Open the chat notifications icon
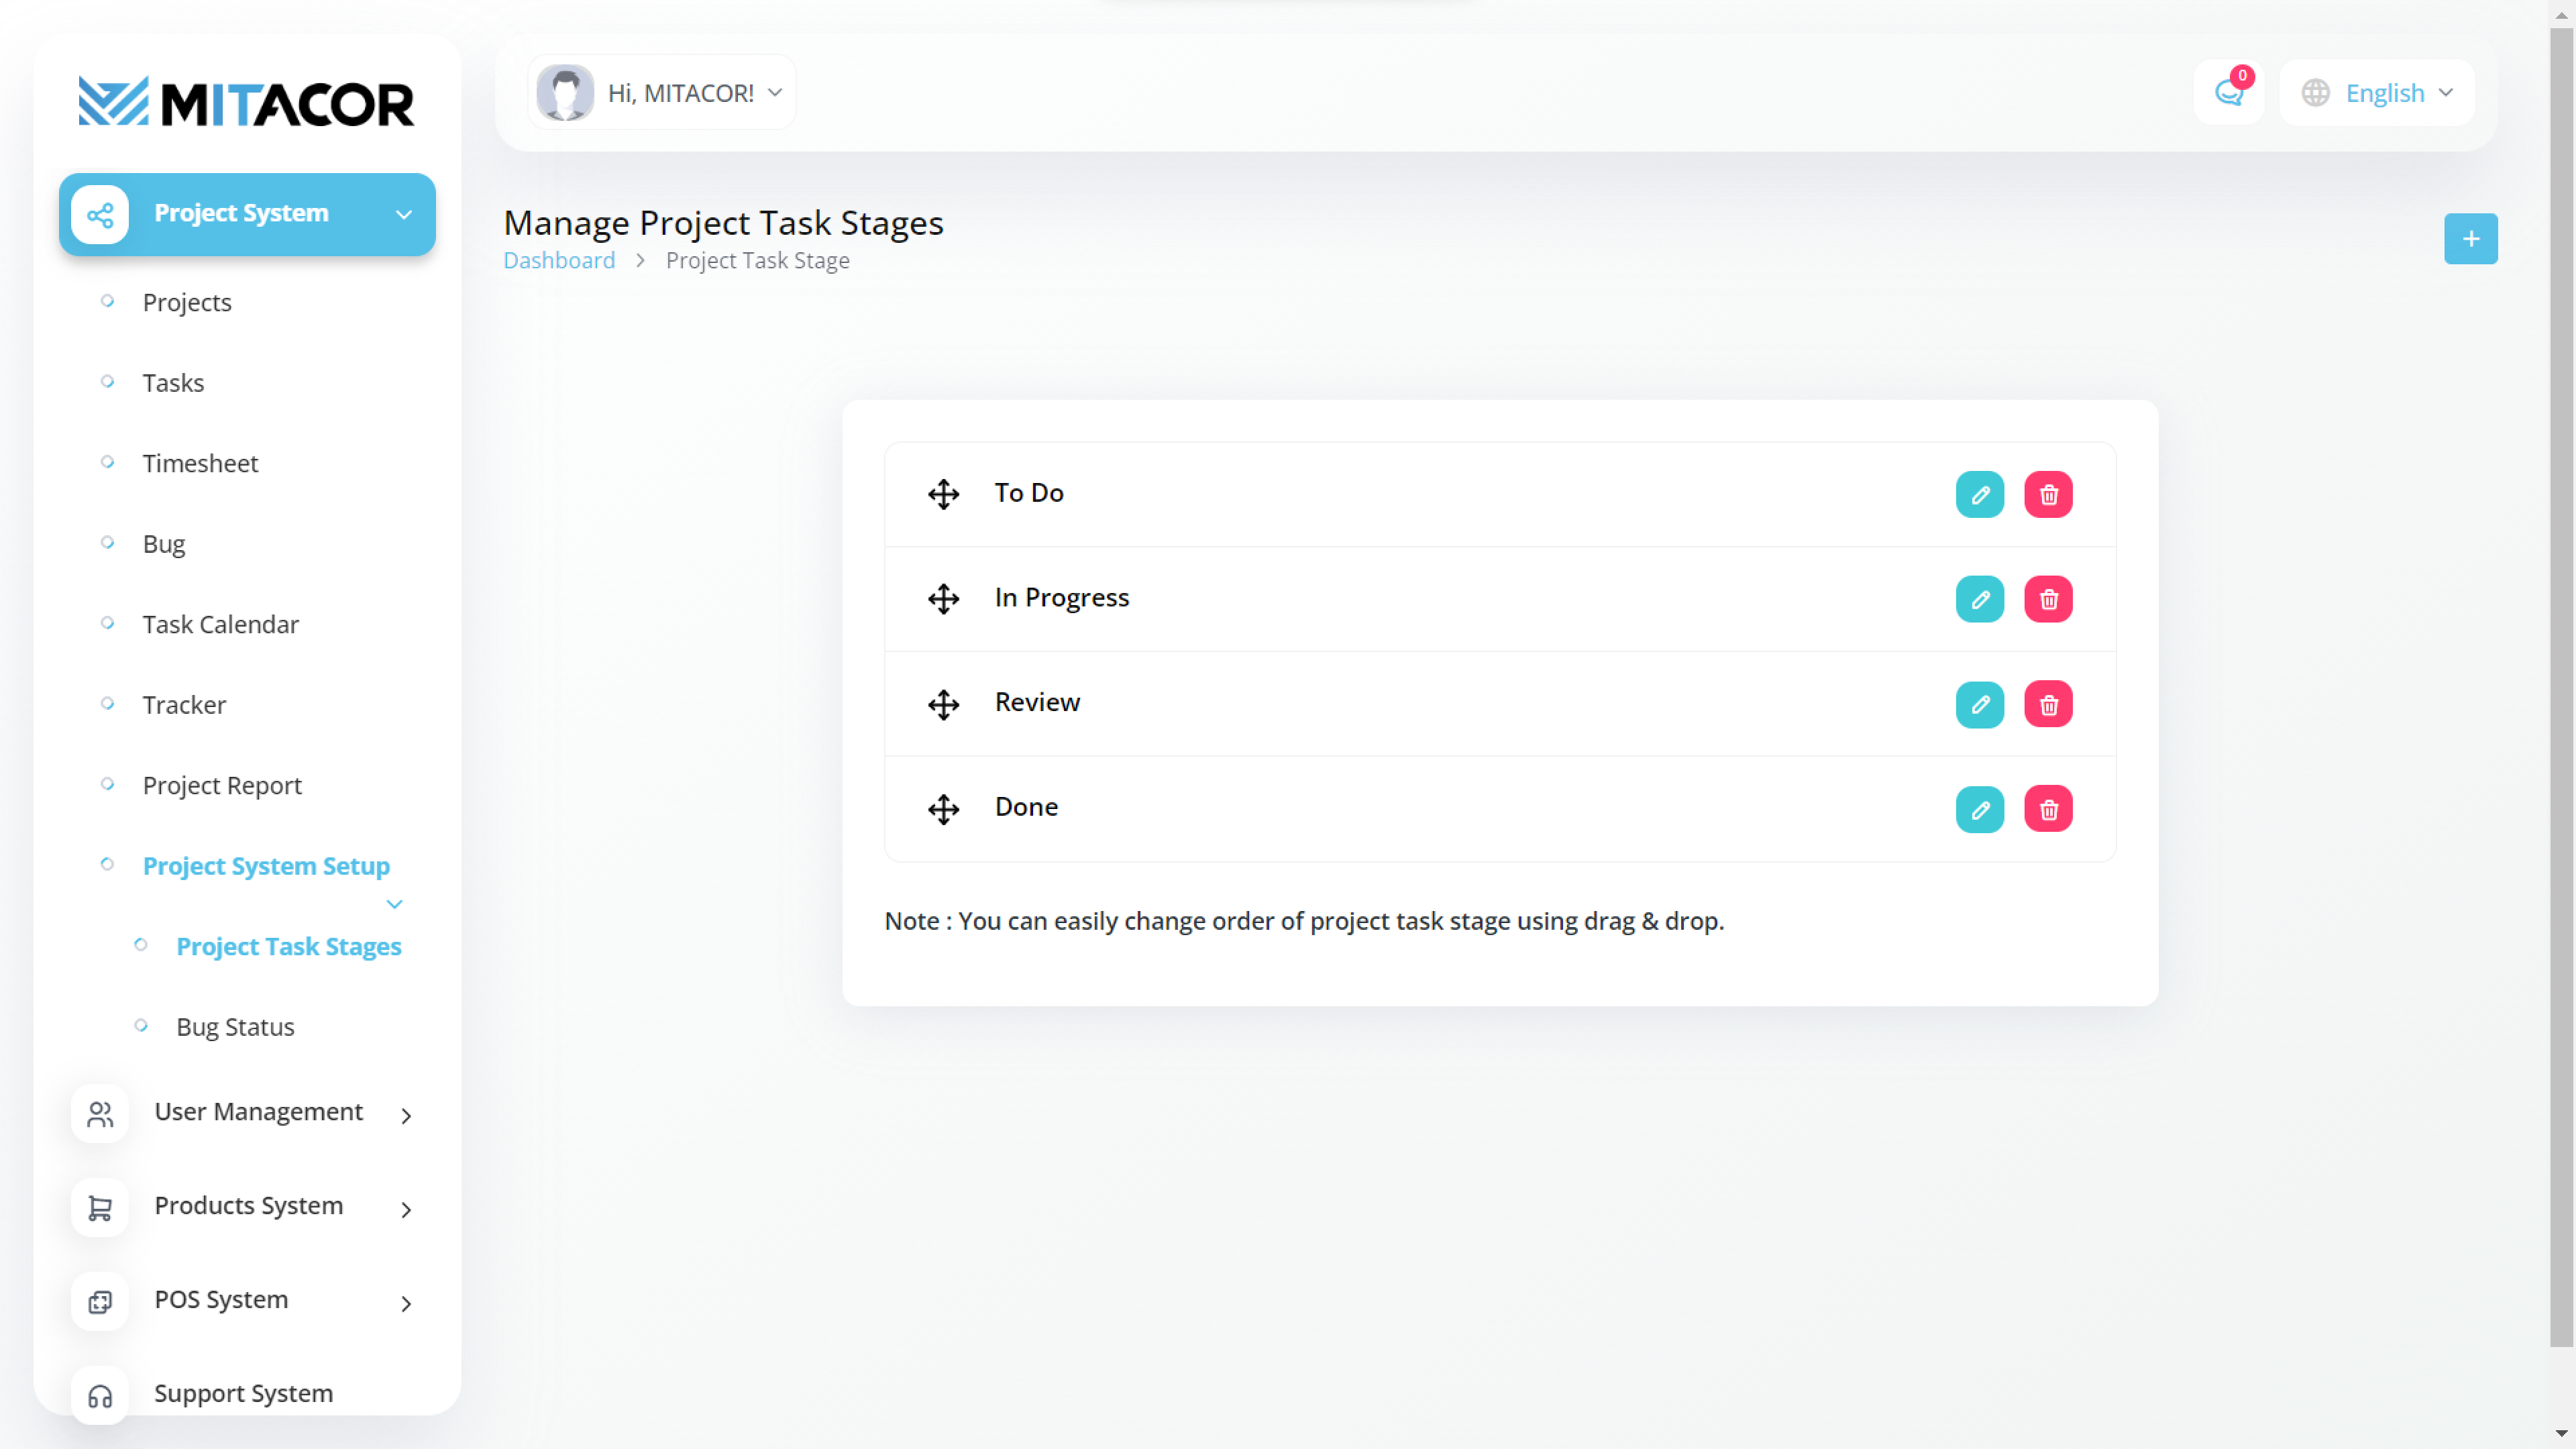The image size is (2576, 1449). tap(2229, 93)
